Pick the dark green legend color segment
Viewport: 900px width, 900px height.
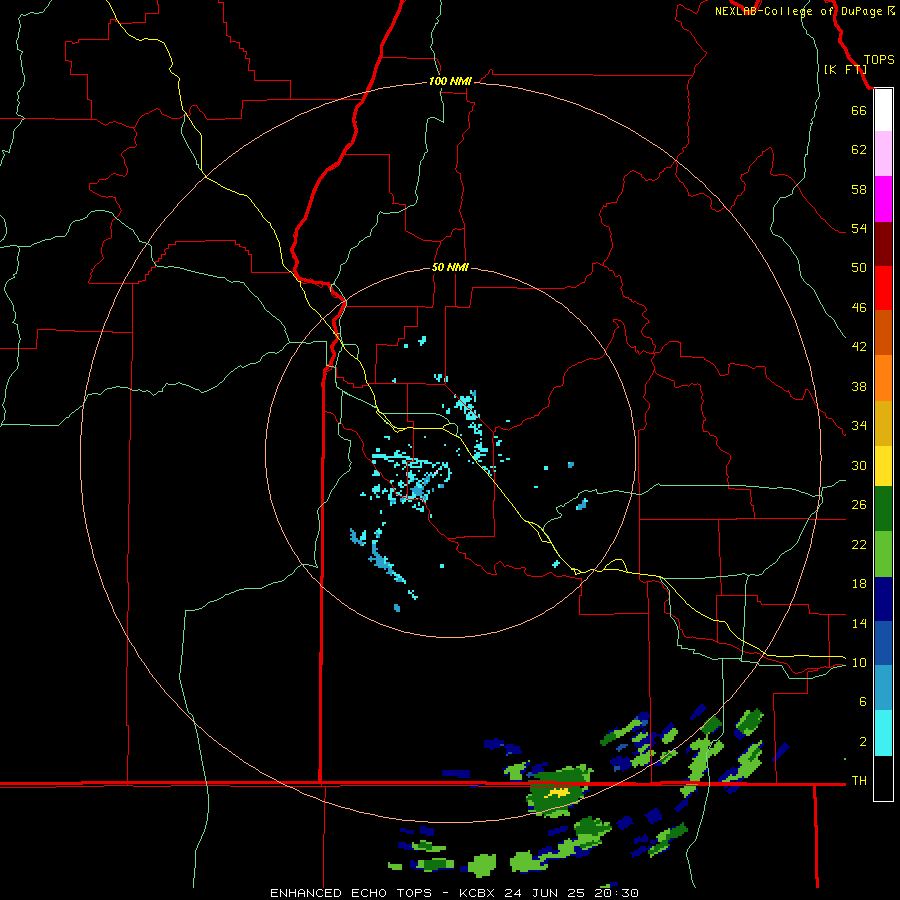[883, 509]
